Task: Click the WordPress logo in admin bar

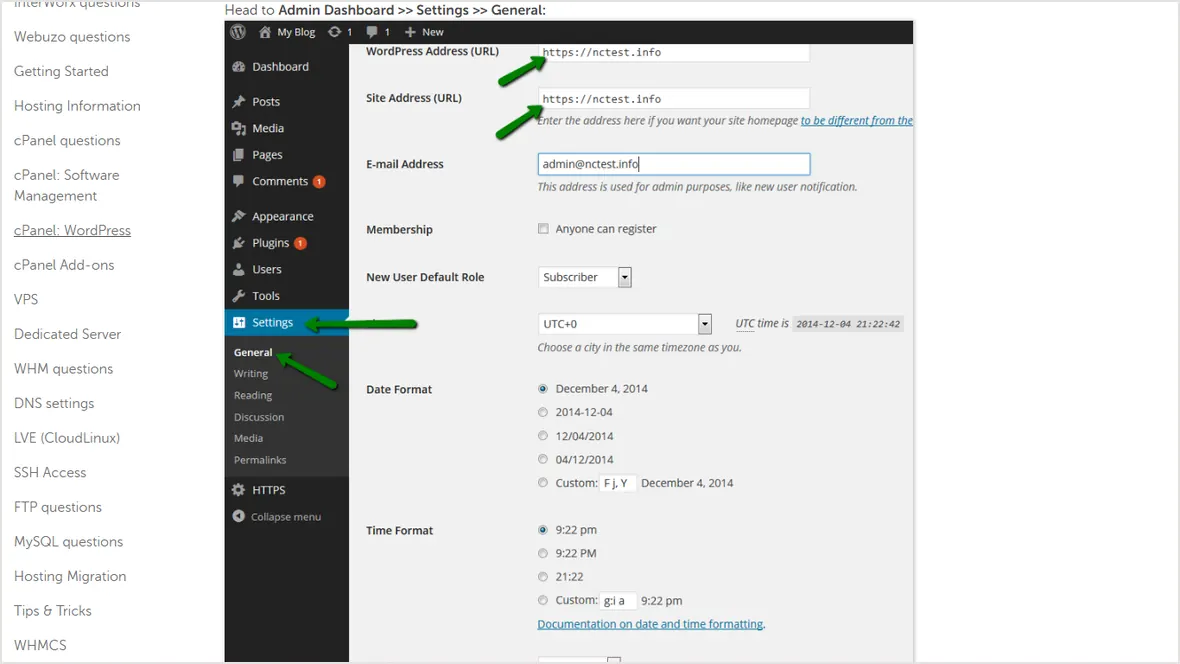Action: tap(239, 32)
